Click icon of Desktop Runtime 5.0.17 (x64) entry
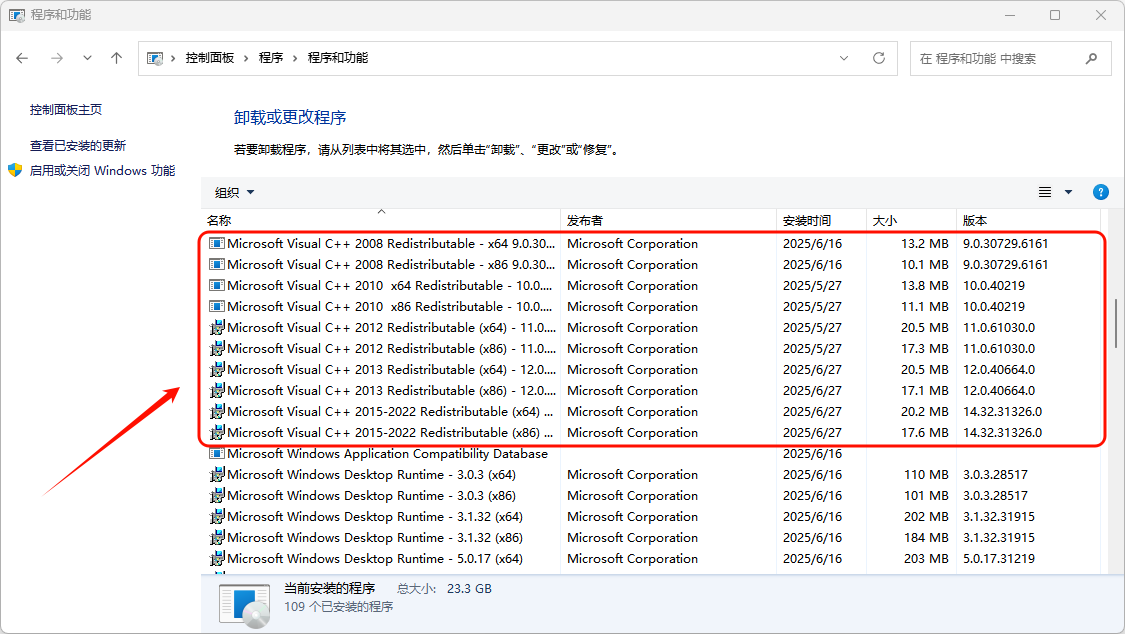Image resolution: width=1125 pixels, height=634 pixels. click(217, 559)
